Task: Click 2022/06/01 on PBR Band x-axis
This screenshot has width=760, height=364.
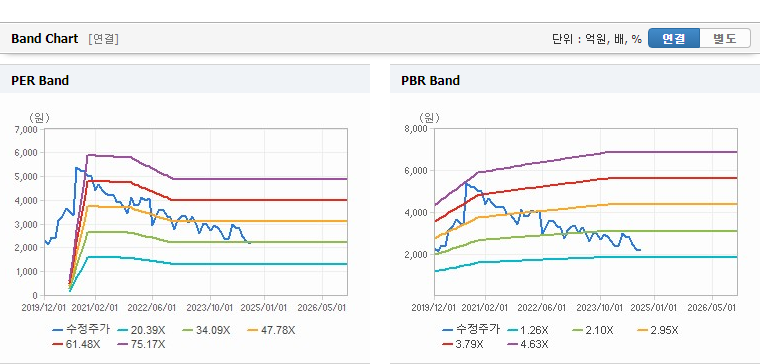Action: (541, 308)
